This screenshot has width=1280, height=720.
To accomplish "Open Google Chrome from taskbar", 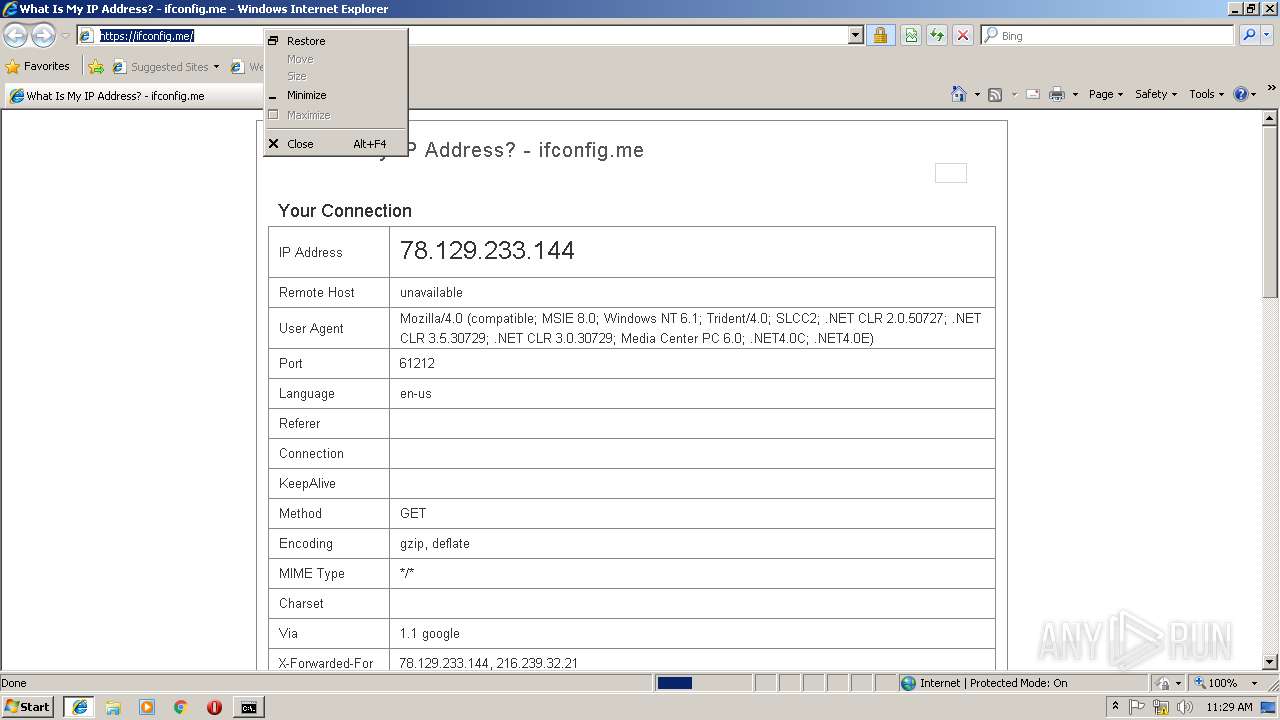I will pos(181,707).
